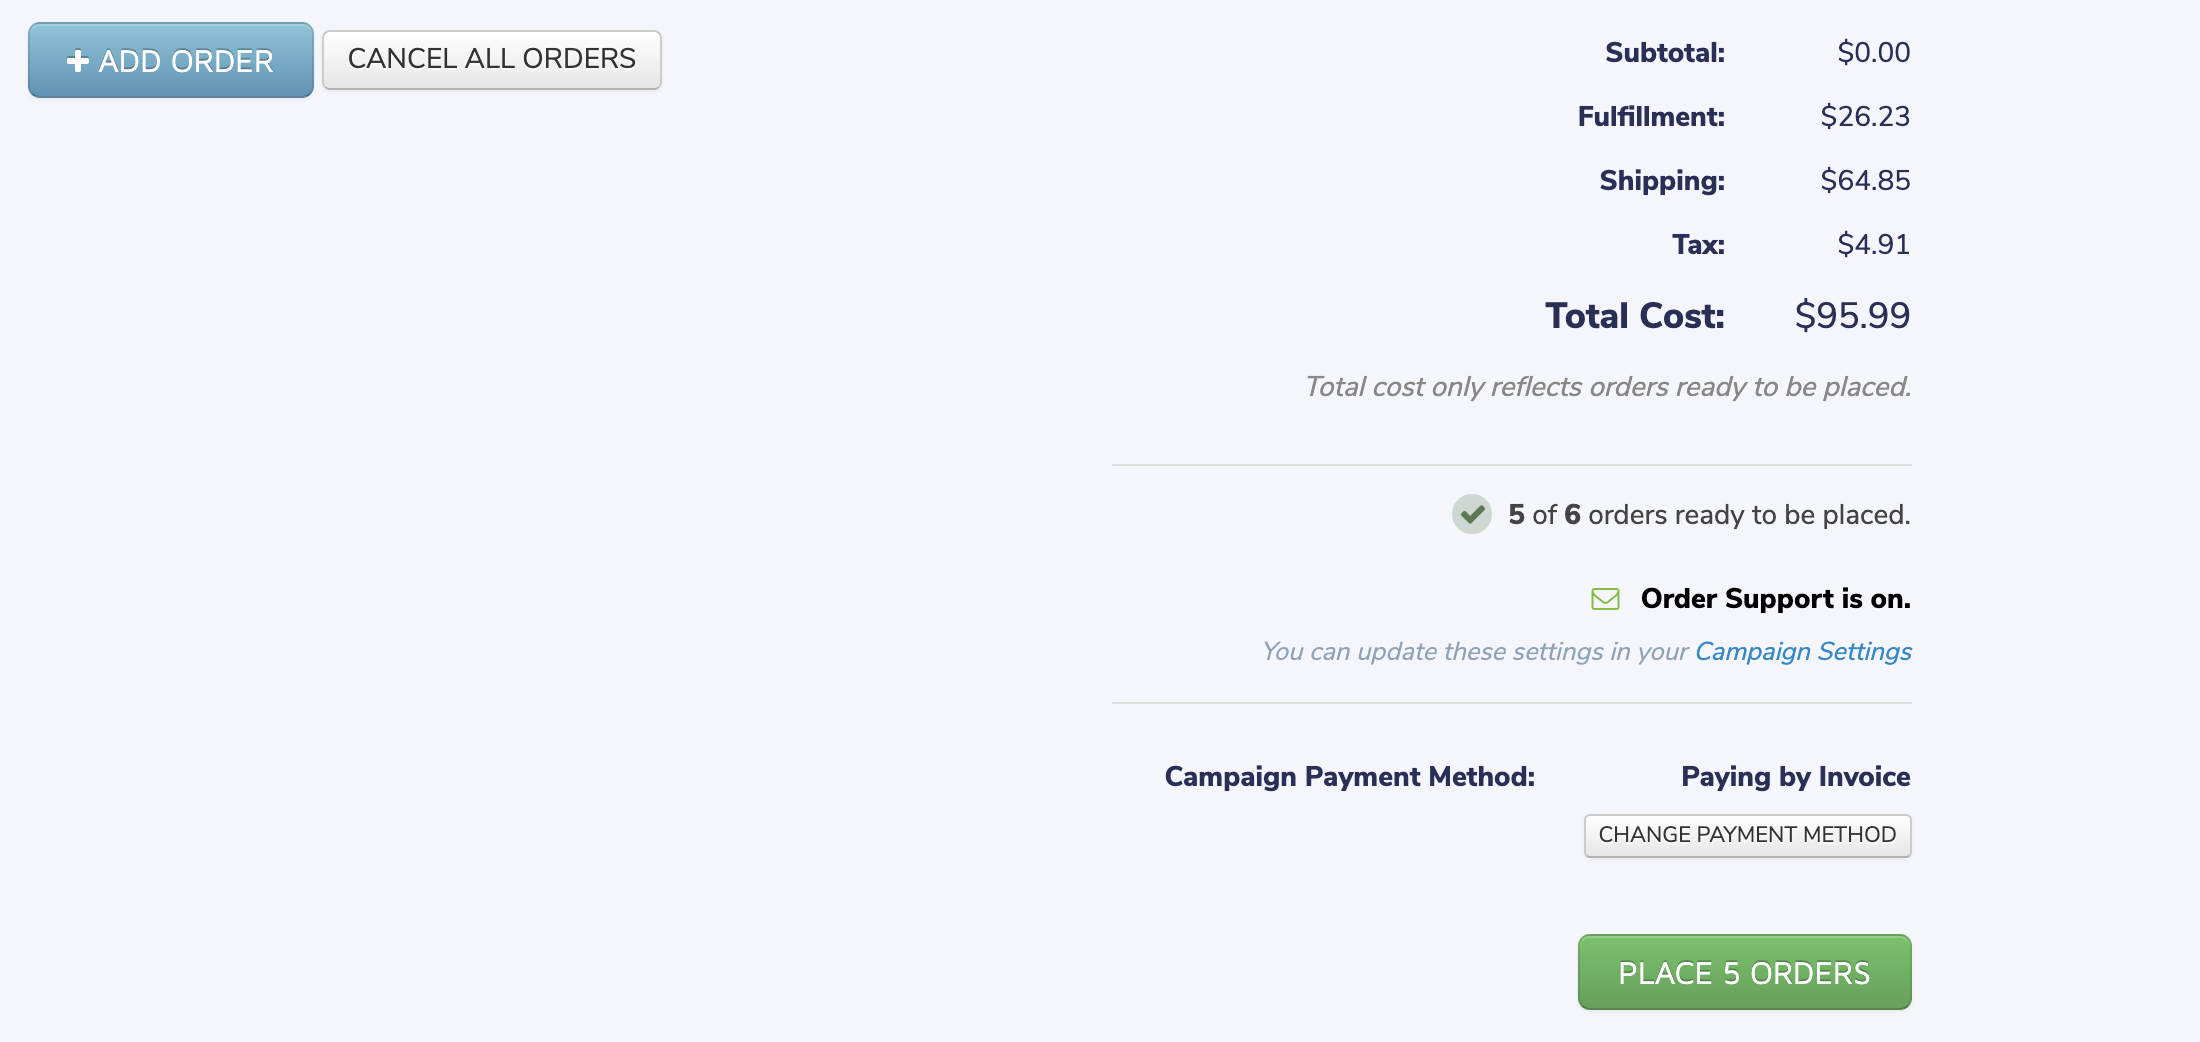Image resolution: width=2200 pixels, height=1042 pixels.
Task: Click the "Order Support is on" text
Action: click(1775, 599)
